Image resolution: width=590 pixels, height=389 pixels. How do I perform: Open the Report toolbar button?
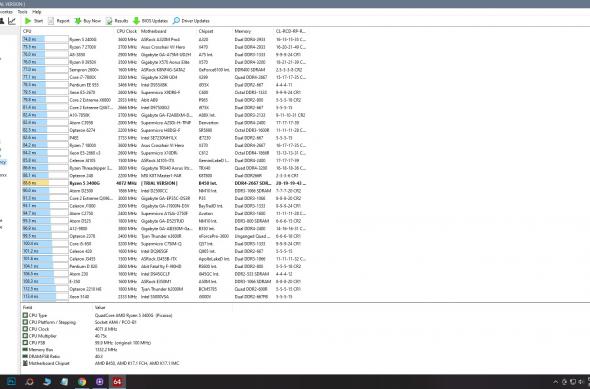[x=59, y=21]
